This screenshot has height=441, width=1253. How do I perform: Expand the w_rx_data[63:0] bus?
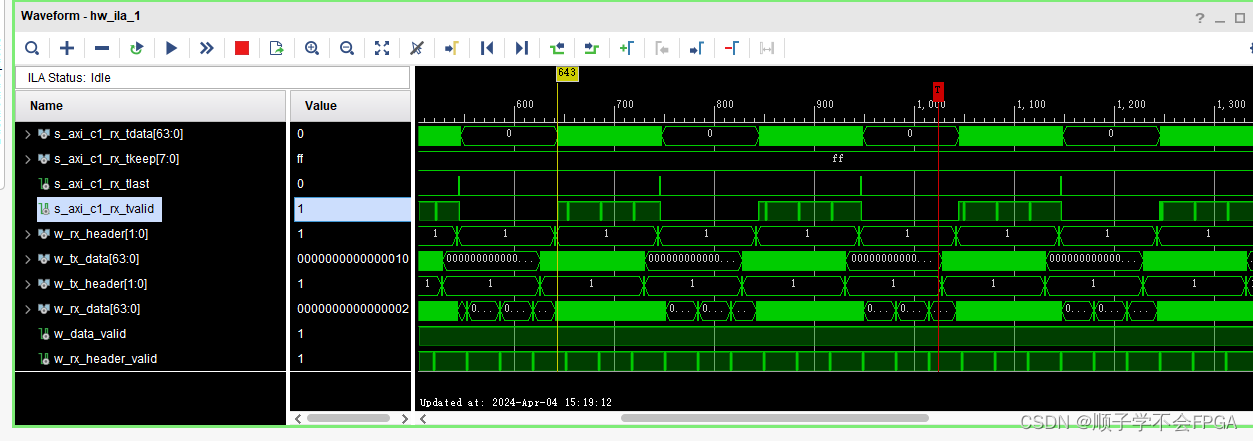pyautogui.click(x=28, y=308)
